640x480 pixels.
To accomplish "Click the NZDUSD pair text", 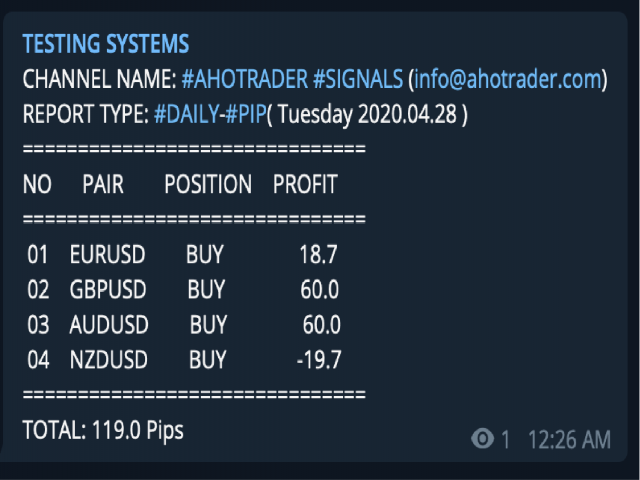I will (109, 360).
